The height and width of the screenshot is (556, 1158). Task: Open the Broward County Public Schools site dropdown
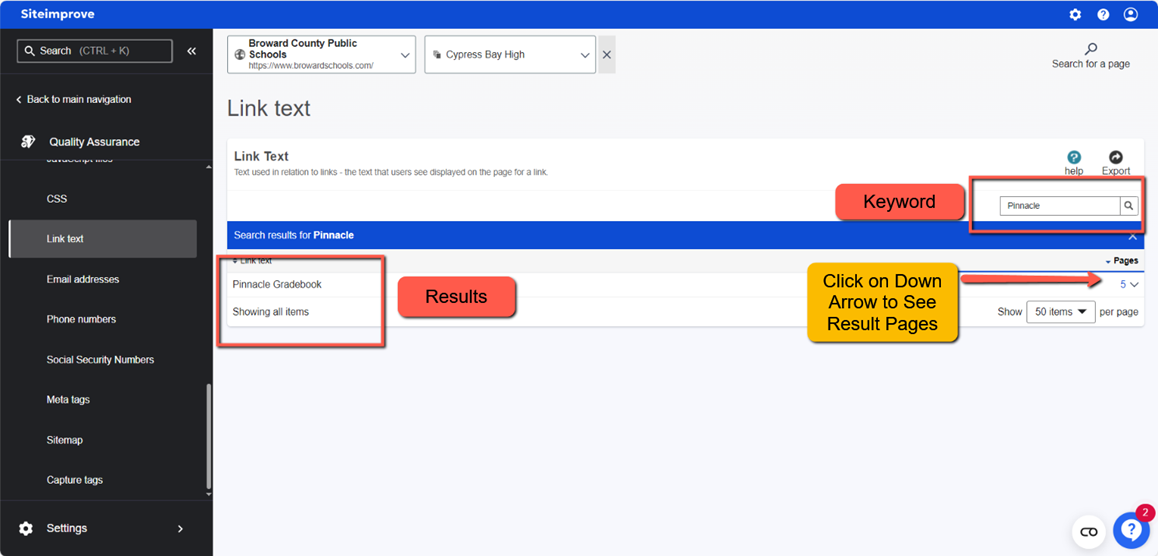[321, 55]
